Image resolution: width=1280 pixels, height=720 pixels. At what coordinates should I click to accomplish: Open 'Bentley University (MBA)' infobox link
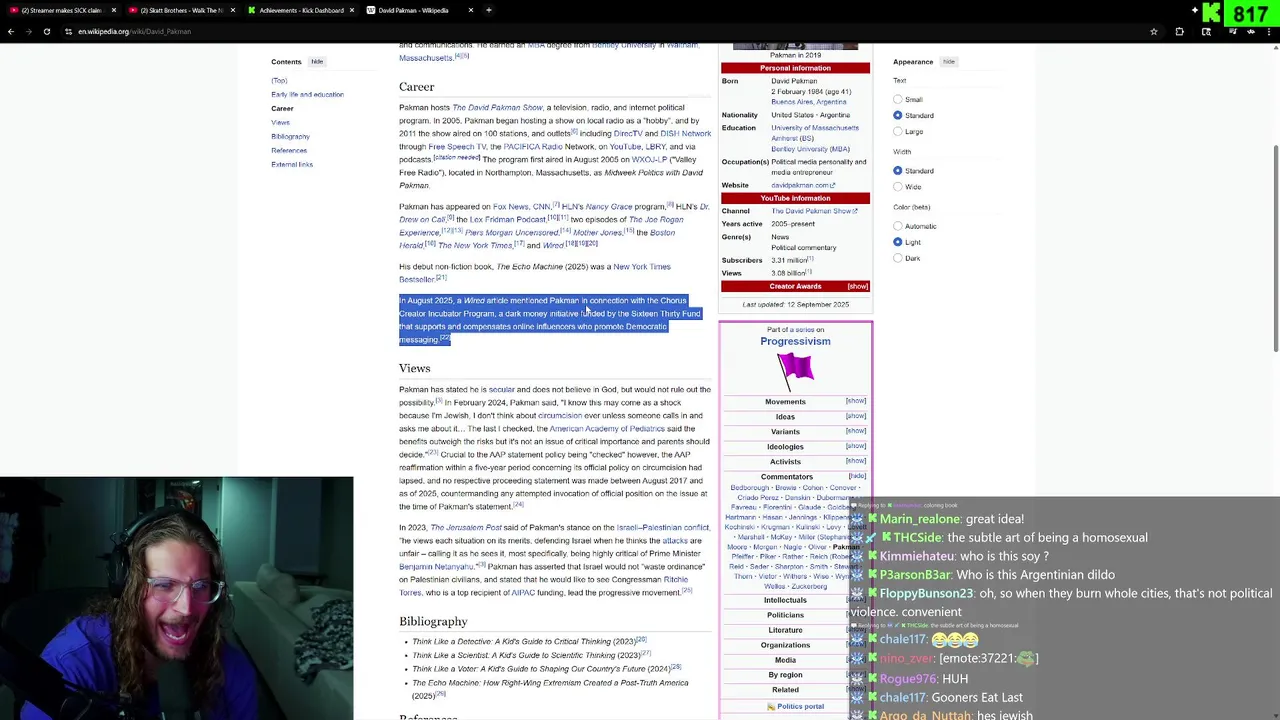click(x=810, y=149)
